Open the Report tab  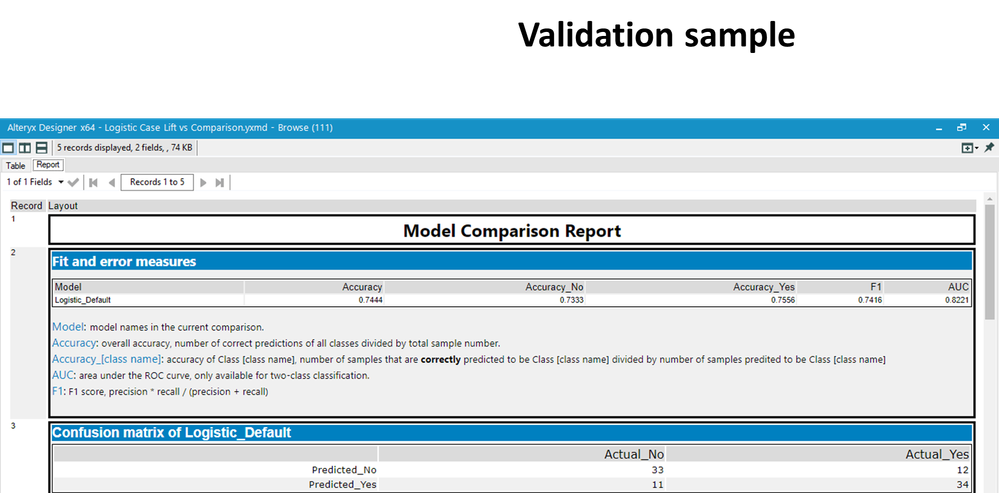pos(48,165)
